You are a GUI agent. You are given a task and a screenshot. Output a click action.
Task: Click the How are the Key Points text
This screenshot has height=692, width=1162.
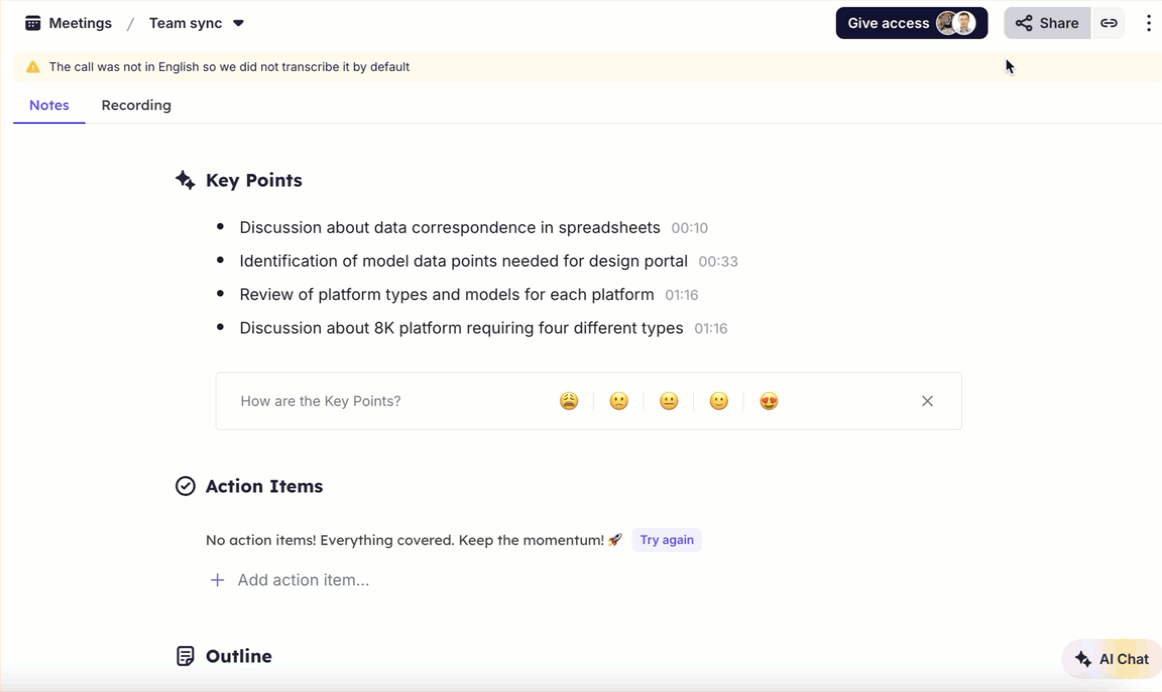click(320, 401)
